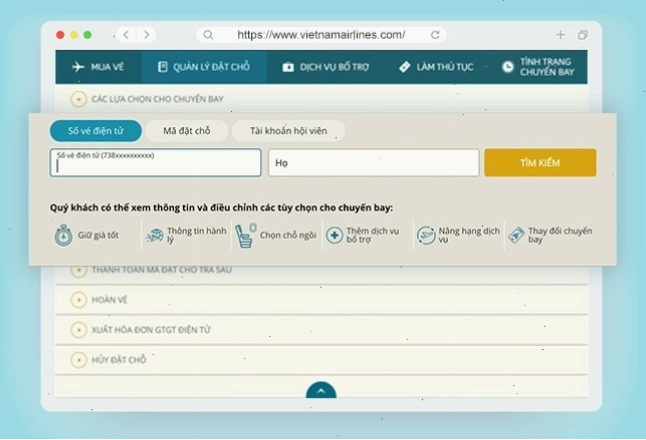
Task: Click the clock icon beside TÌNH TRẠNG CHUYẾN BAY
Action: pyautogui.click(x=508, y=67)
